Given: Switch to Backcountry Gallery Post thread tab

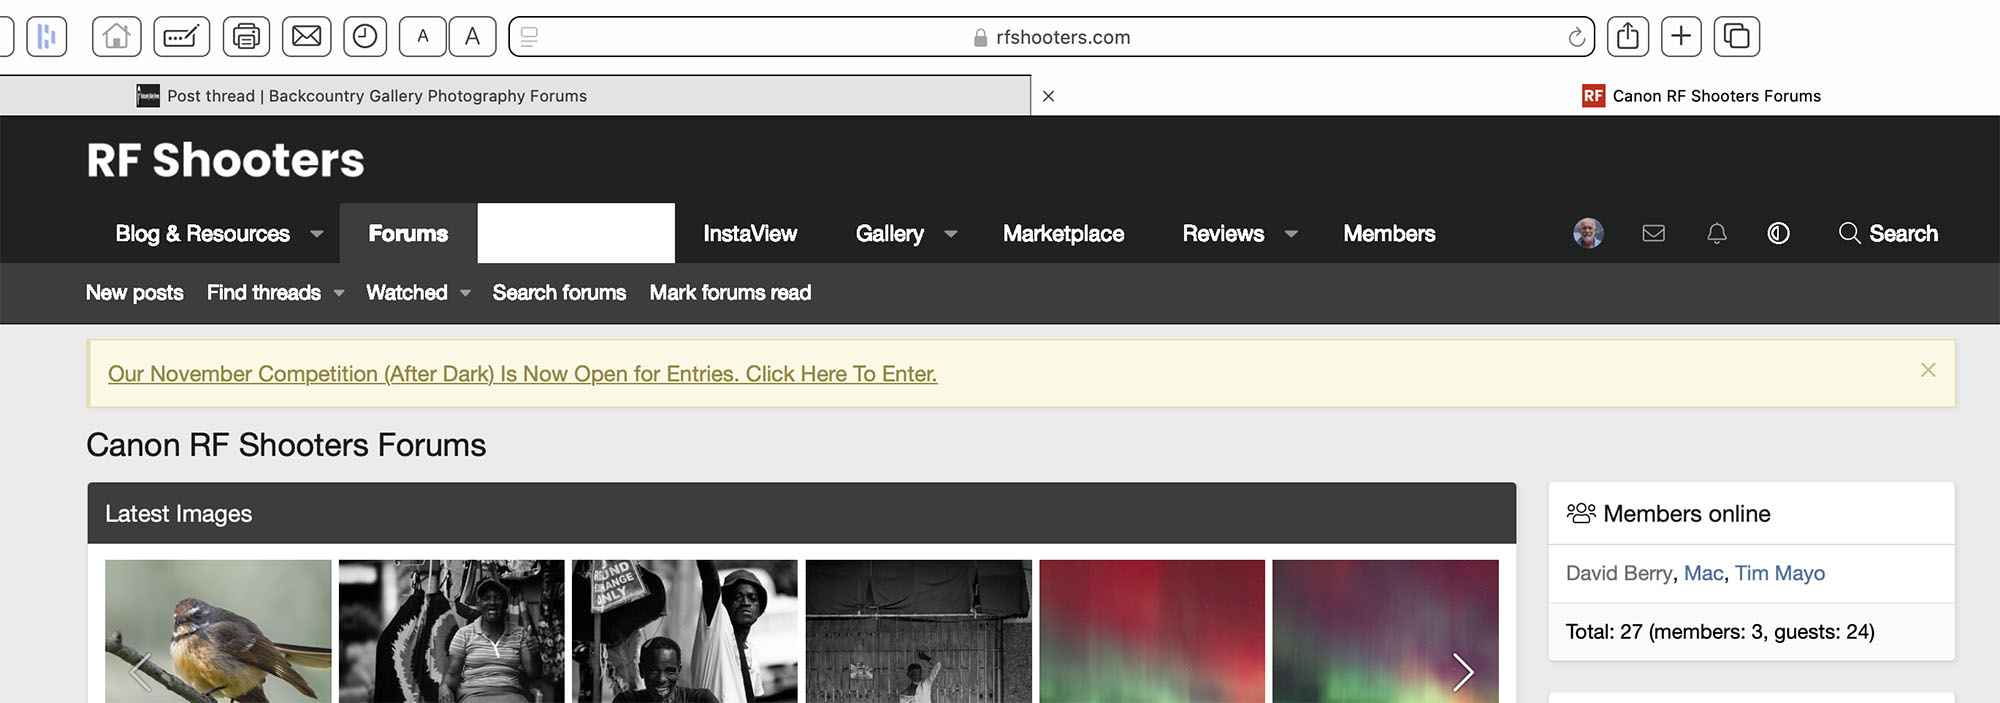Looking at the screenshot, I should click(x=376, y=96).
